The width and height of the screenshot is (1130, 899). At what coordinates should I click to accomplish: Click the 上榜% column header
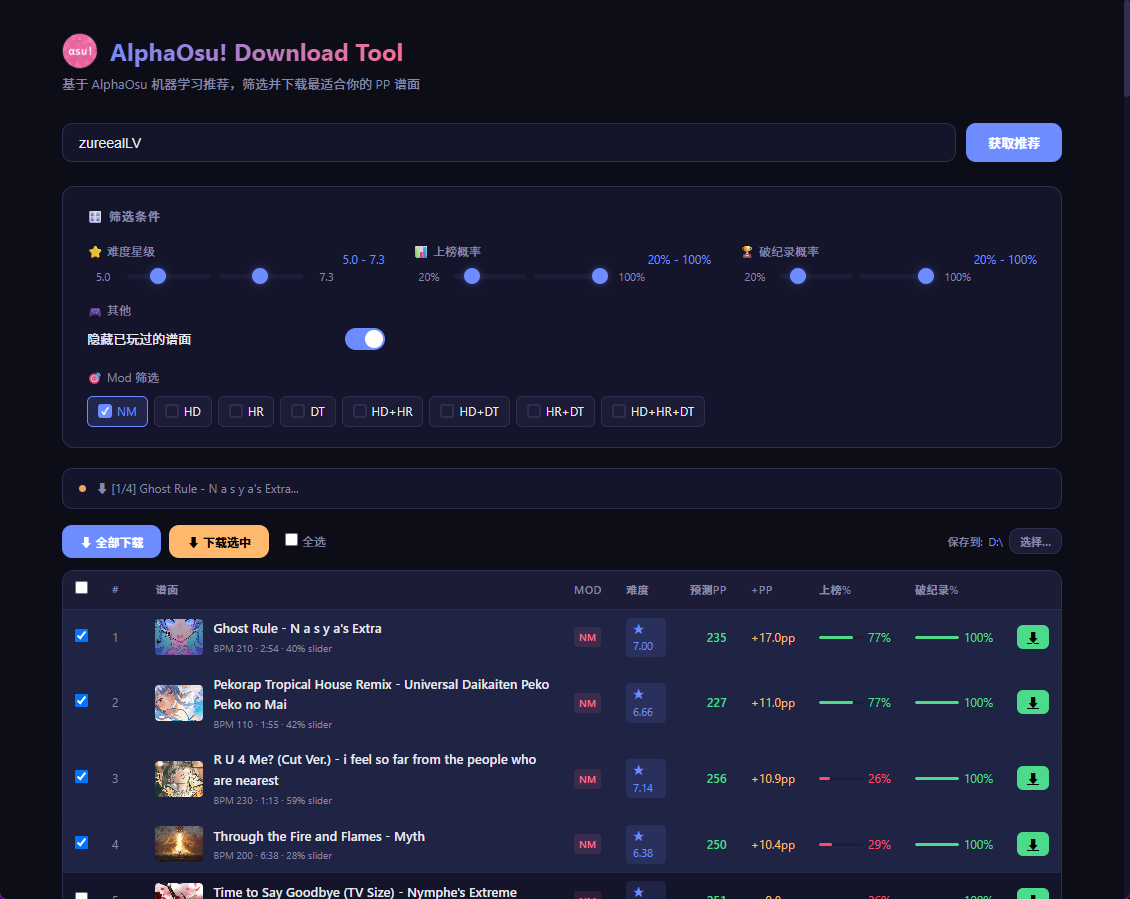click(835, 590)
